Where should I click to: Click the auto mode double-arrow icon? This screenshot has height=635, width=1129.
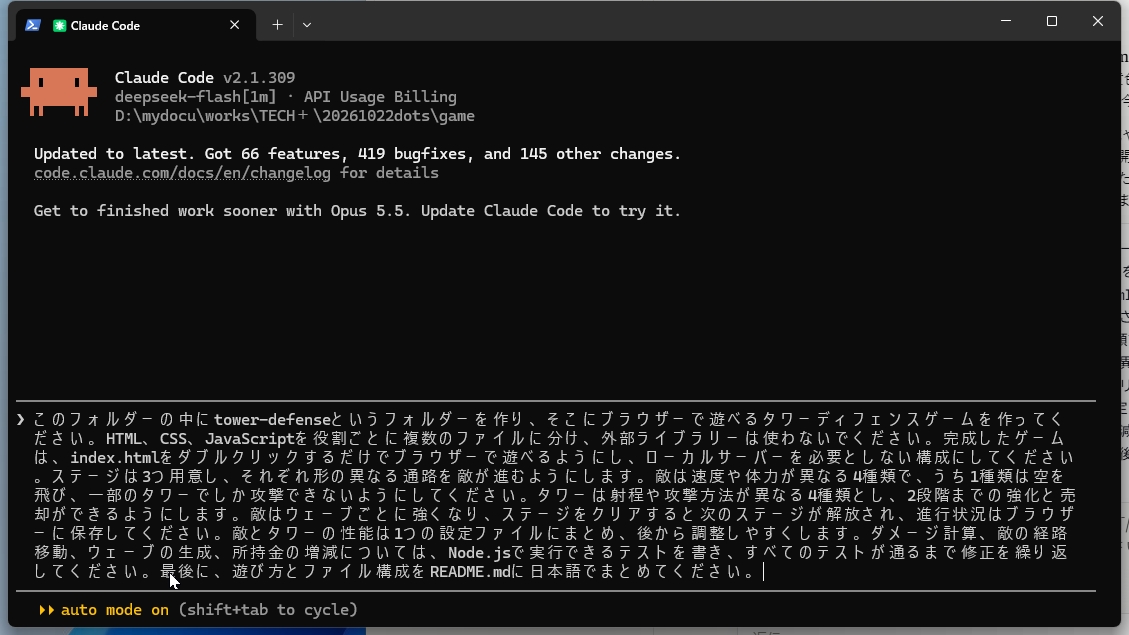point(46,610)
